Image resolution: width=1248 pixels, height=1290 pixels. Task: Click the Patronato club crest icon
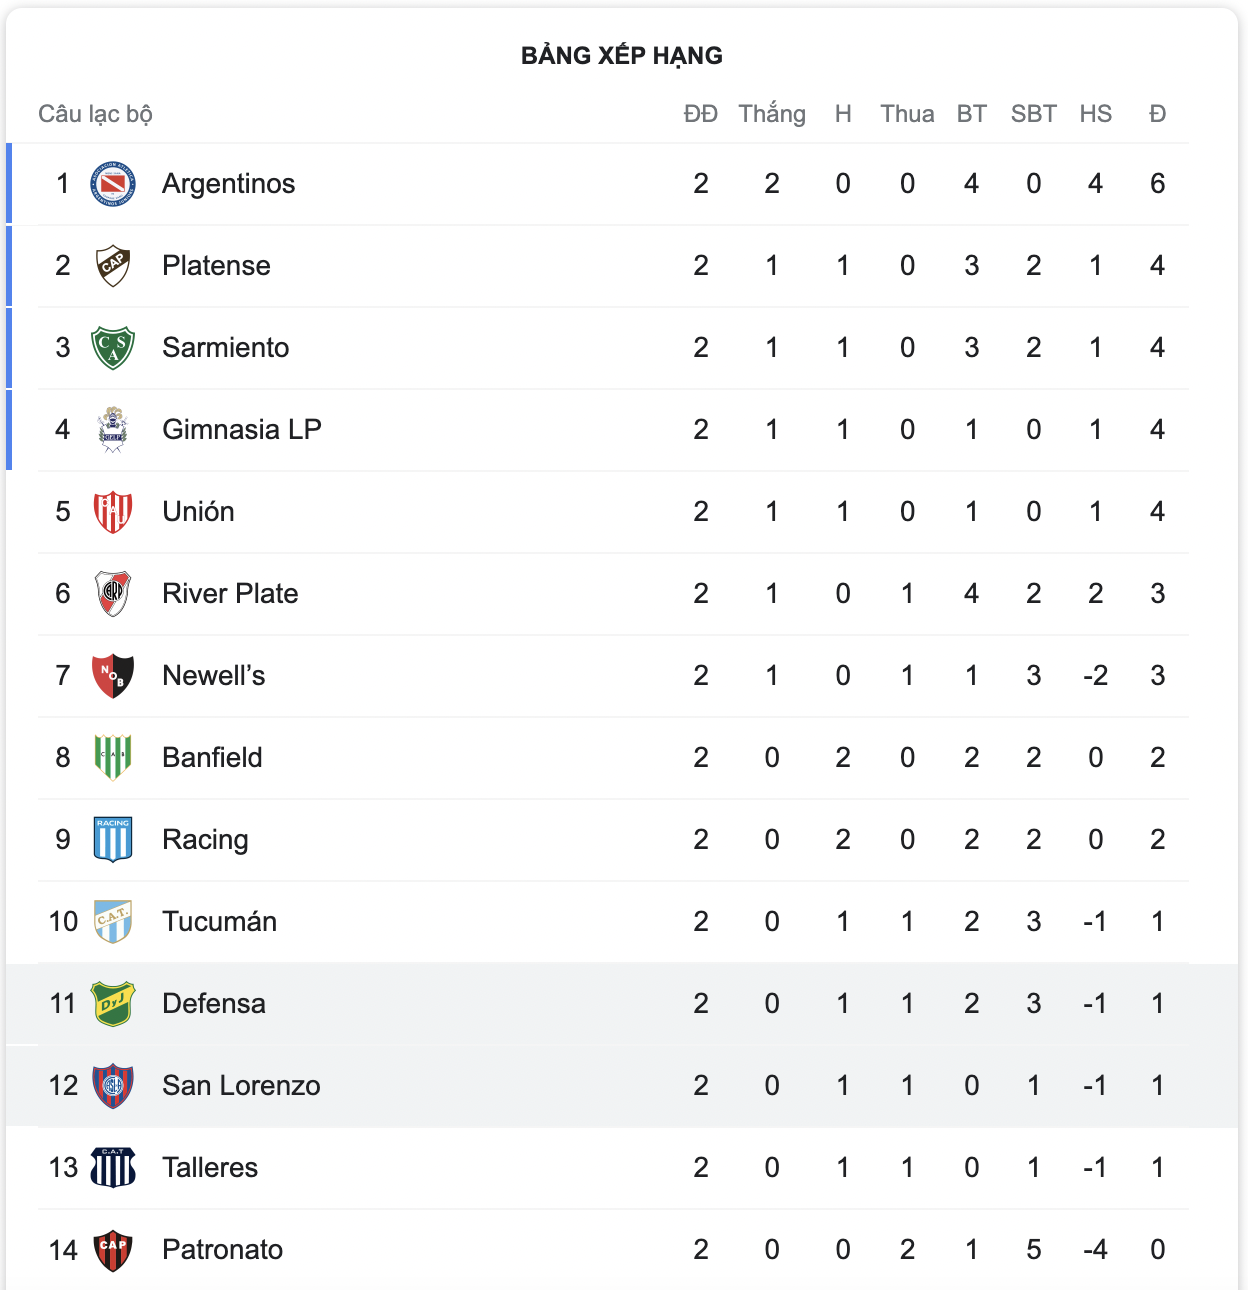[113, 1250]
